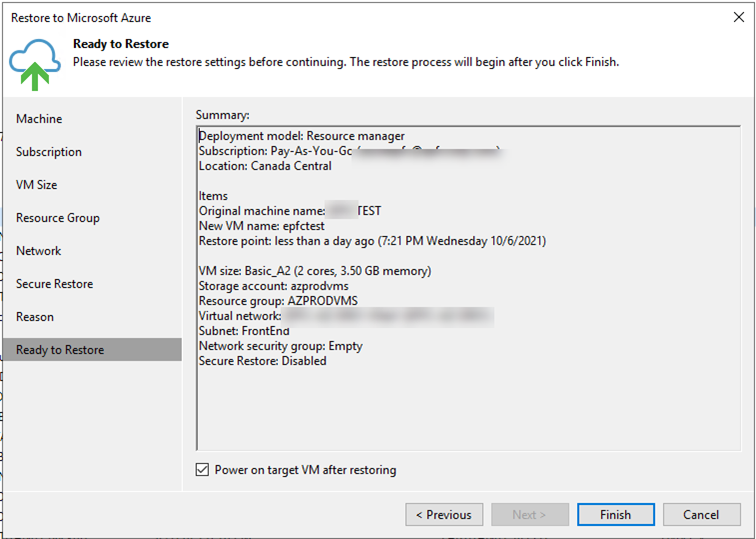Select the Ready to Restore step

(x=93, y=350)
